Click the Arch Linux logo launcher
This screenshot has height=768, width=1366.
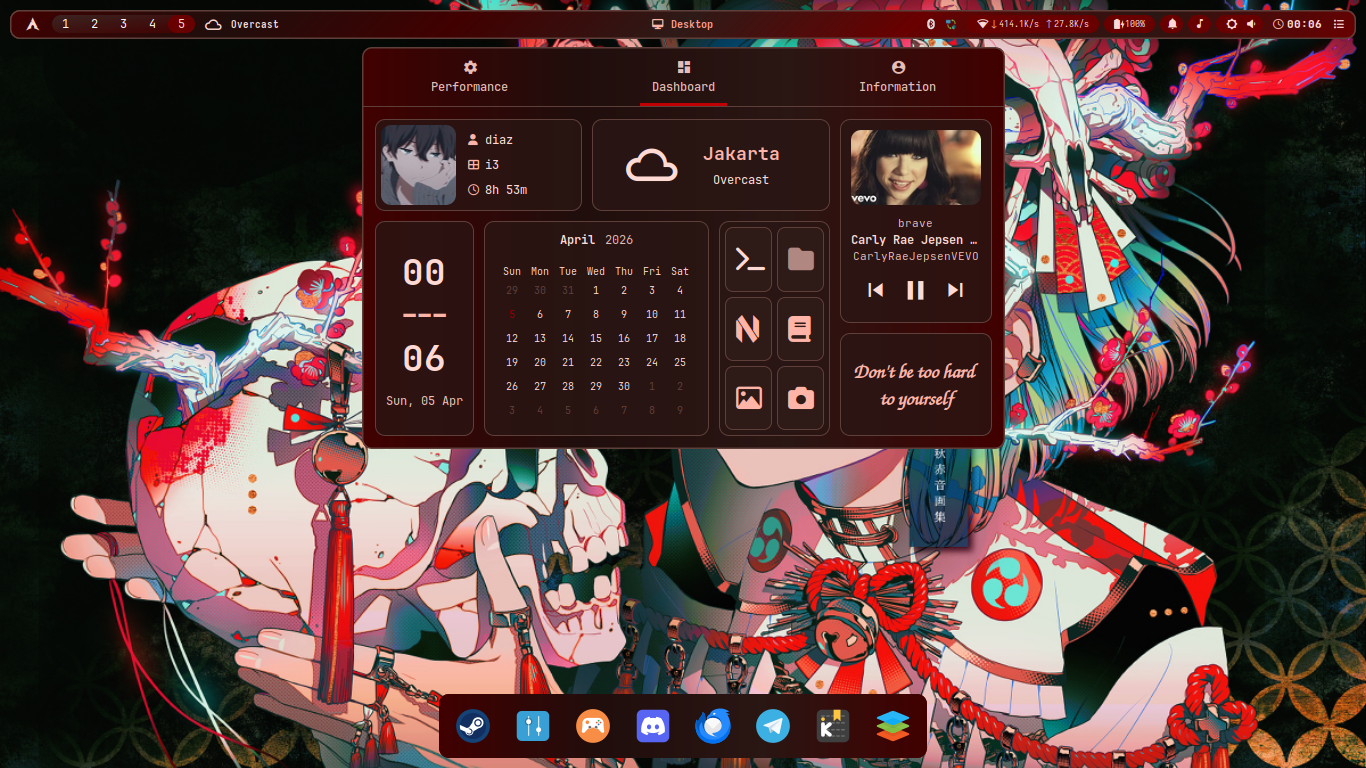[x=33, y=24]
